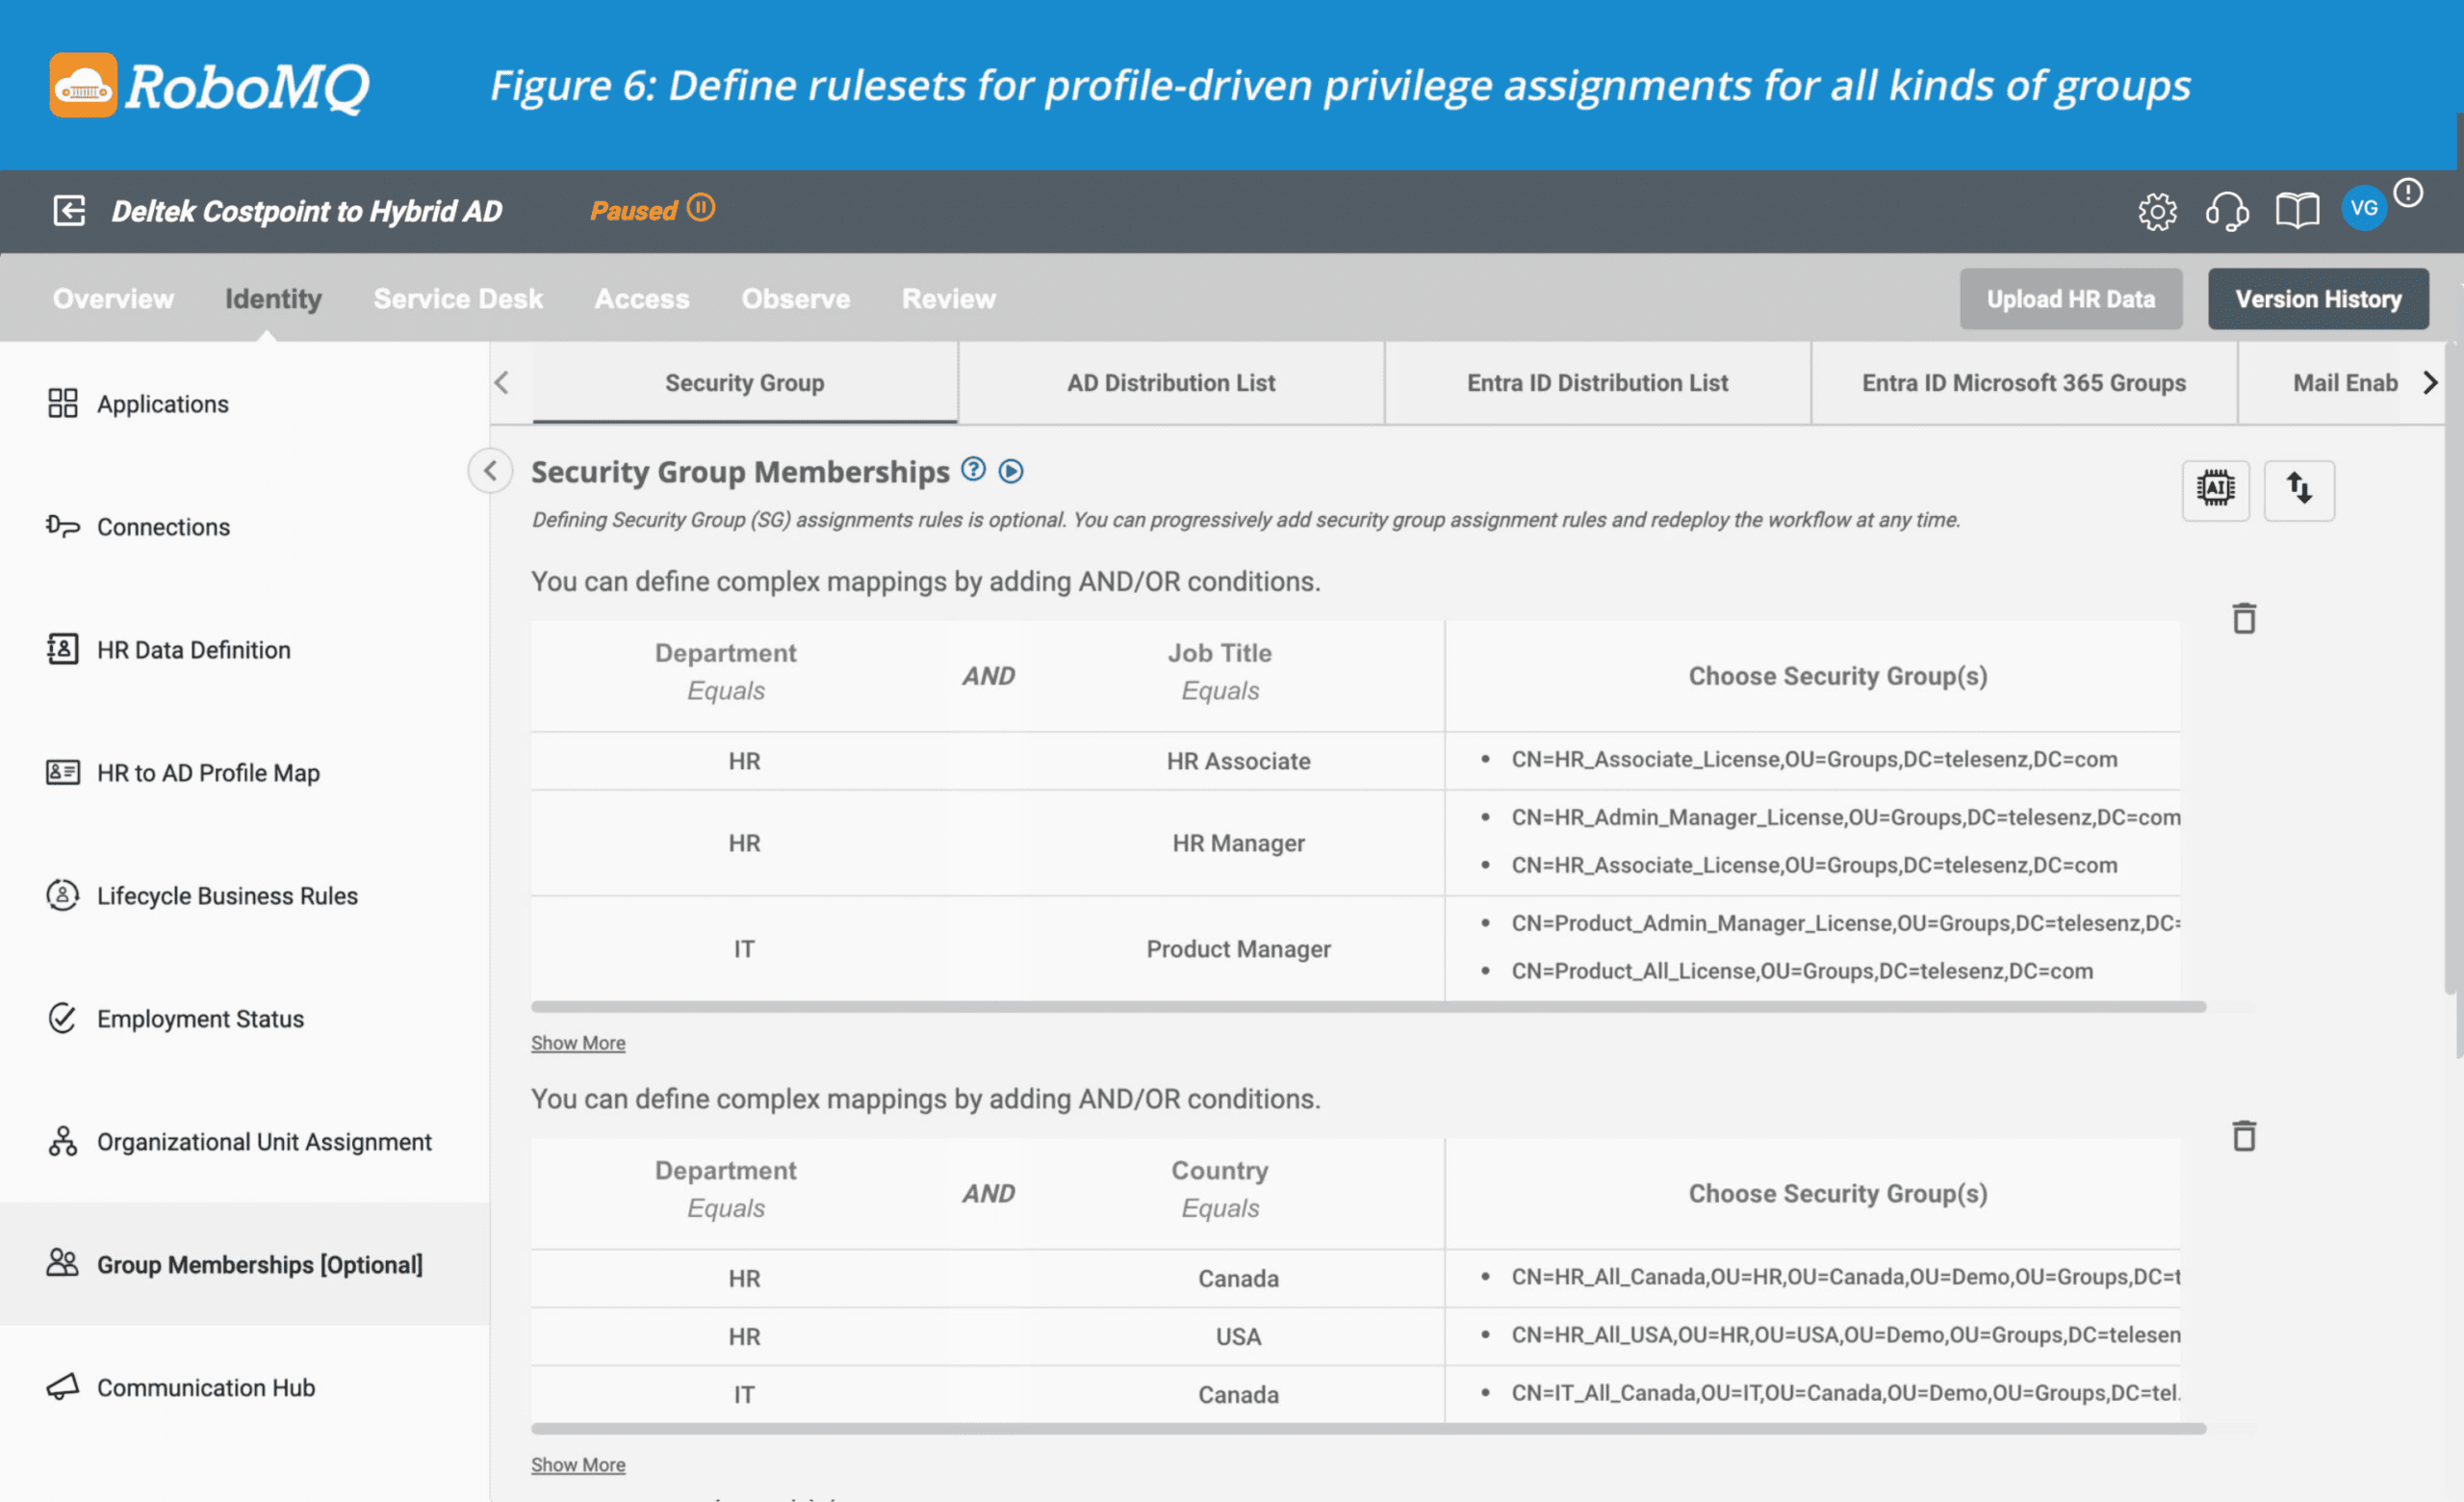Open the settings gear icon
The height and width of the screenshot is (1502, 2464).
pos(2156,211)
